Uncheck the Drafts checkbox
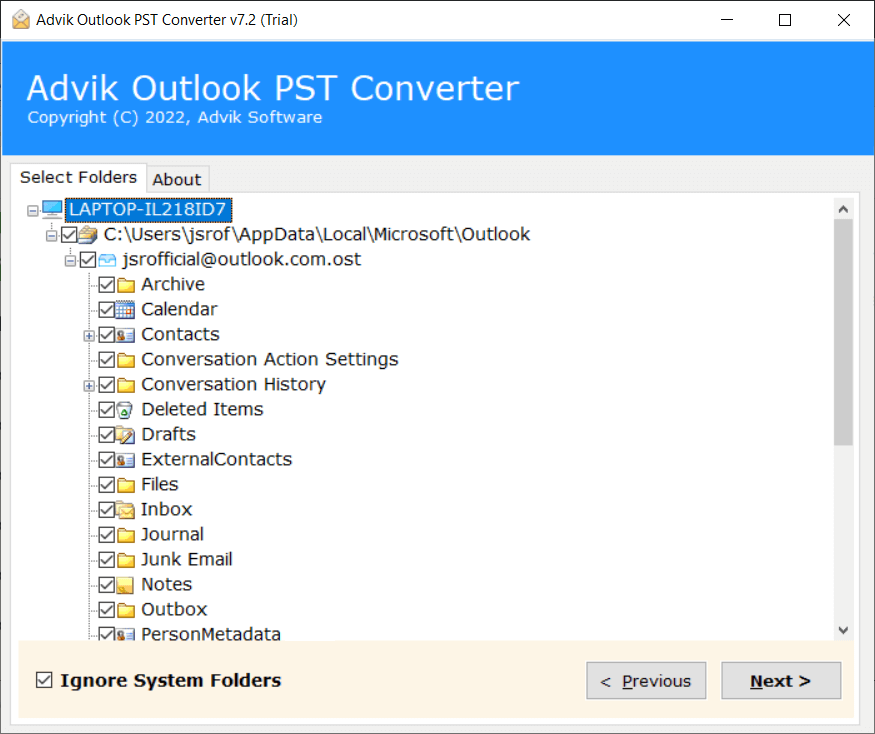Viewport: 875px width, 734px height. [x=107, y=435]
